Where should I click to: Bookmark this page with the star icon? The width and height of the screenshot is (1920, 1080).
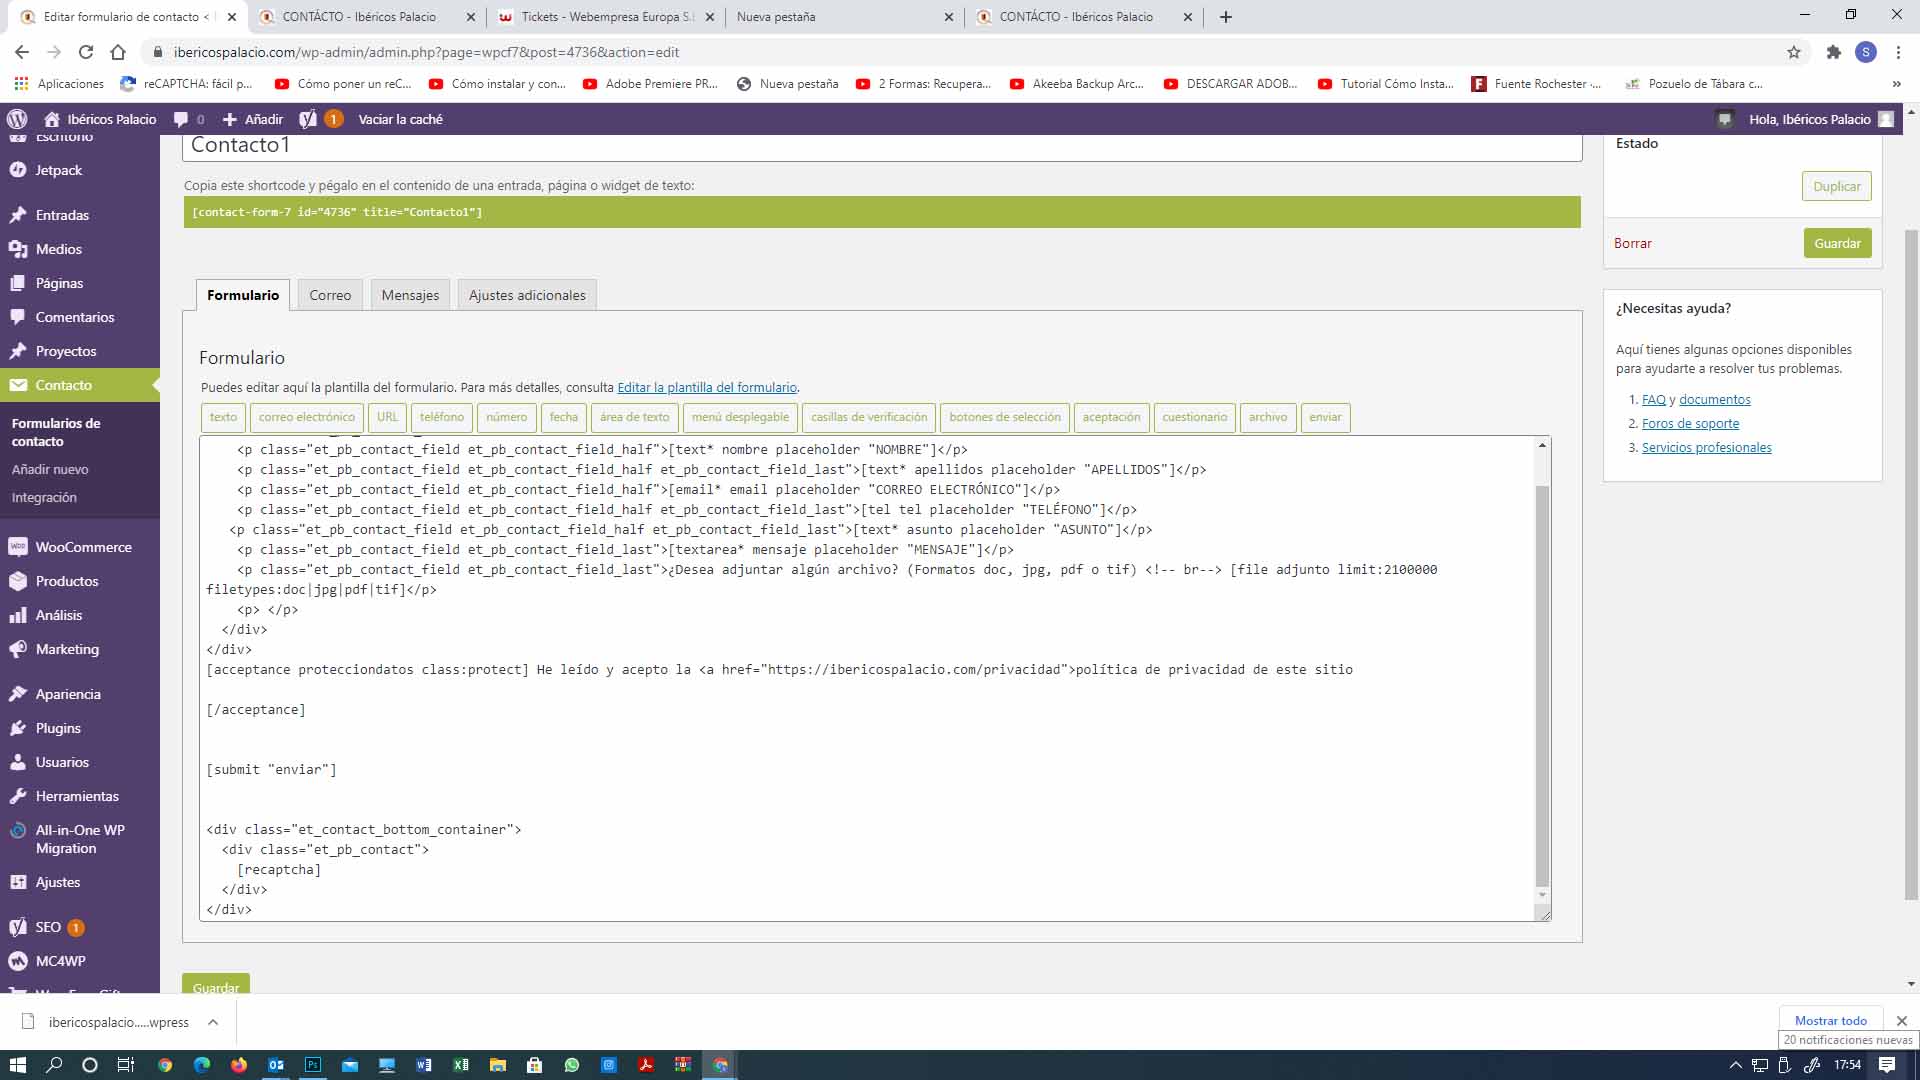click(1793, 52)
